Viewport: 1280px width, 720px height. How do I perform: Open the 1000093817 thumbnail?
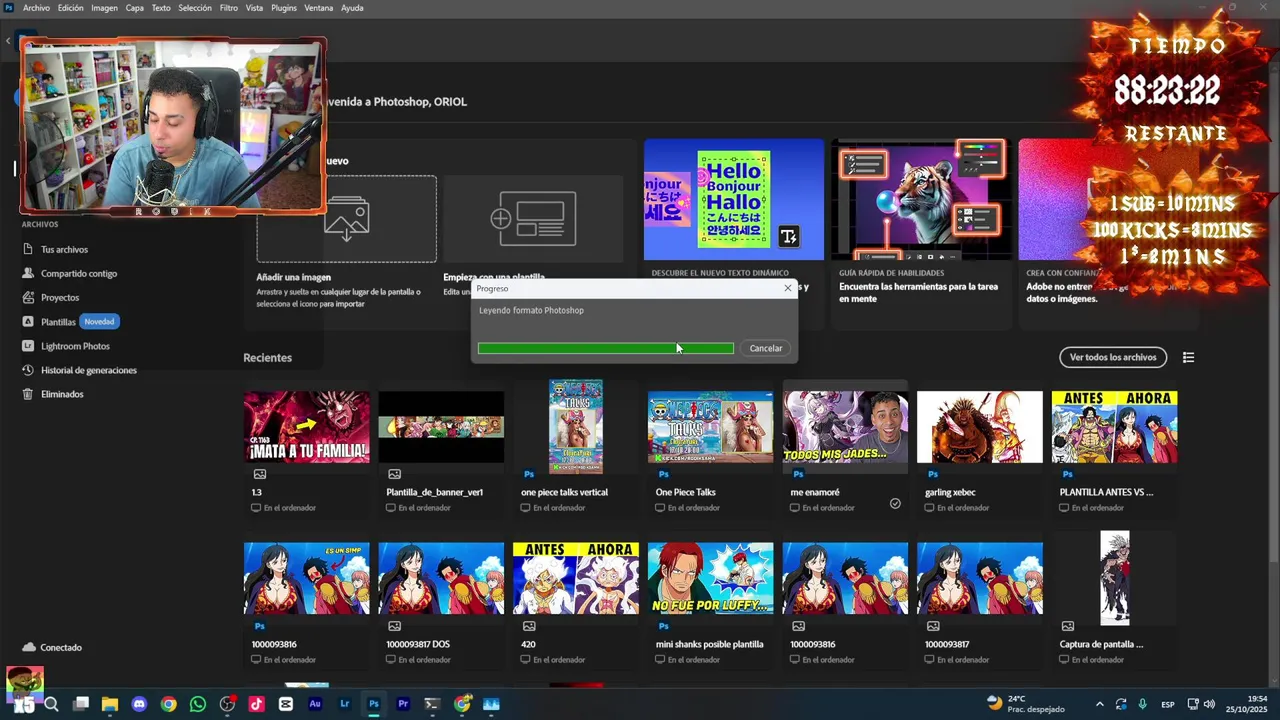(980, 578)
